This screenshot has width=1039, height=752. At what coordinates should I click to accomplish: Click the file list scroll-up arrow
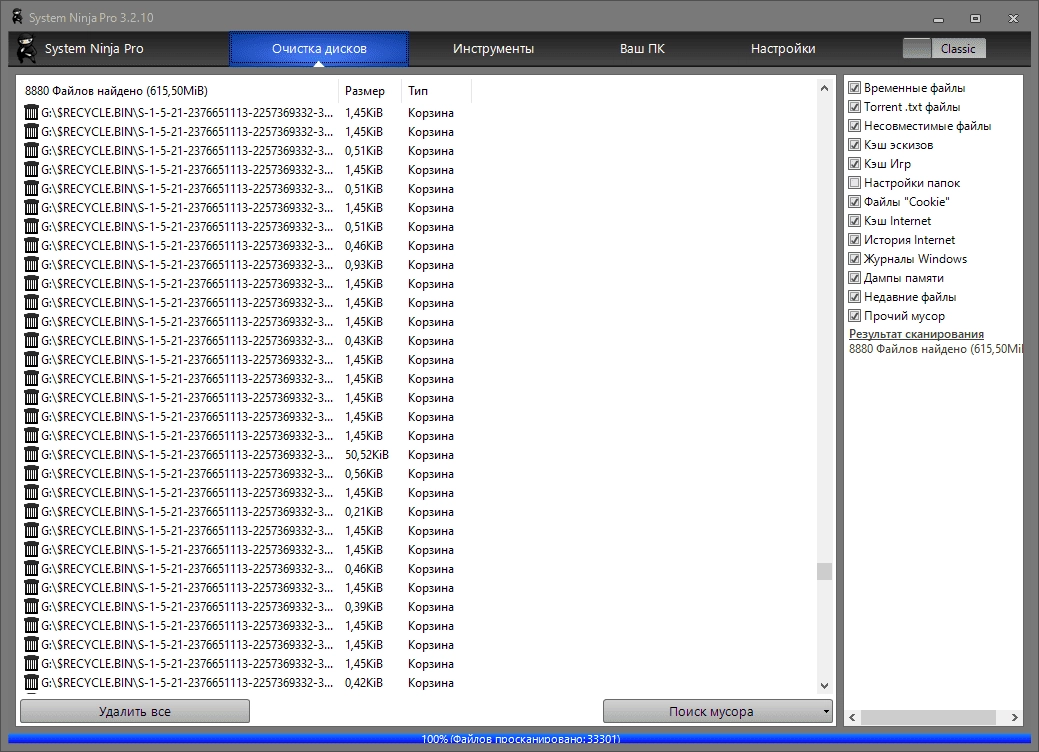824,88
